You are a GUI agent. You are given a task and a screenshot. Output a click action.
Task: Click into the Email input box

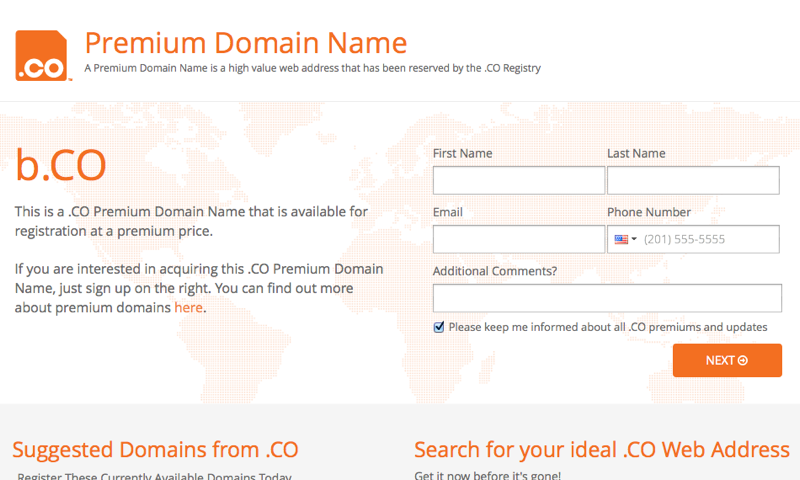tap(518, 240)
